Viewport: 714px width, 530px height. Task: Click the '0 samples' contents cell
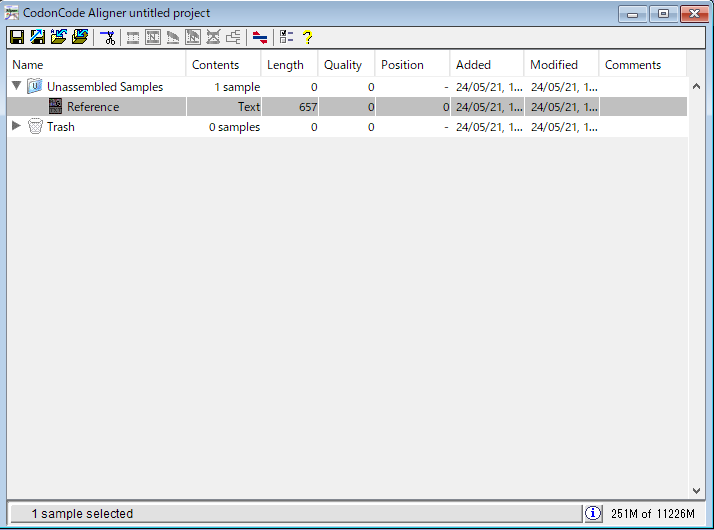click(224, 127)
